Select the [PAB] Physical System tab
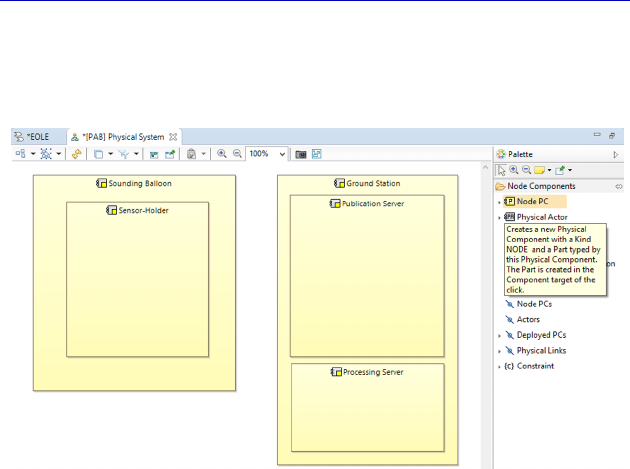The height and width of the screenshot is (469, 630). pos(122,136)
